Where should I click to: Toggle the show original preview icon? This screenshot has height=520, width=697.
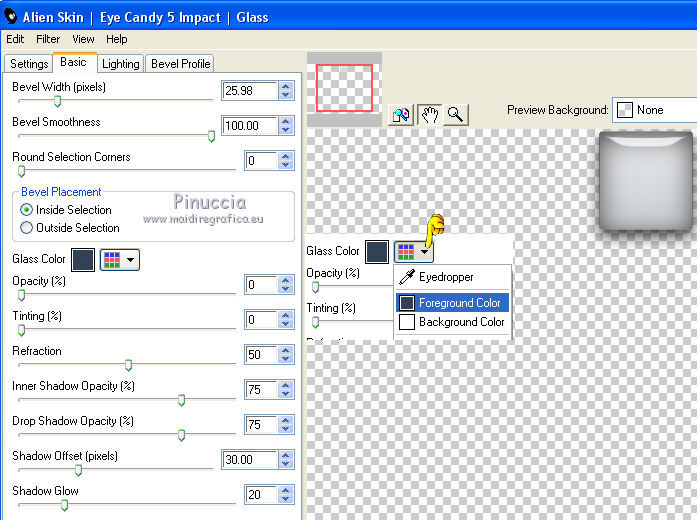(401, 115)
